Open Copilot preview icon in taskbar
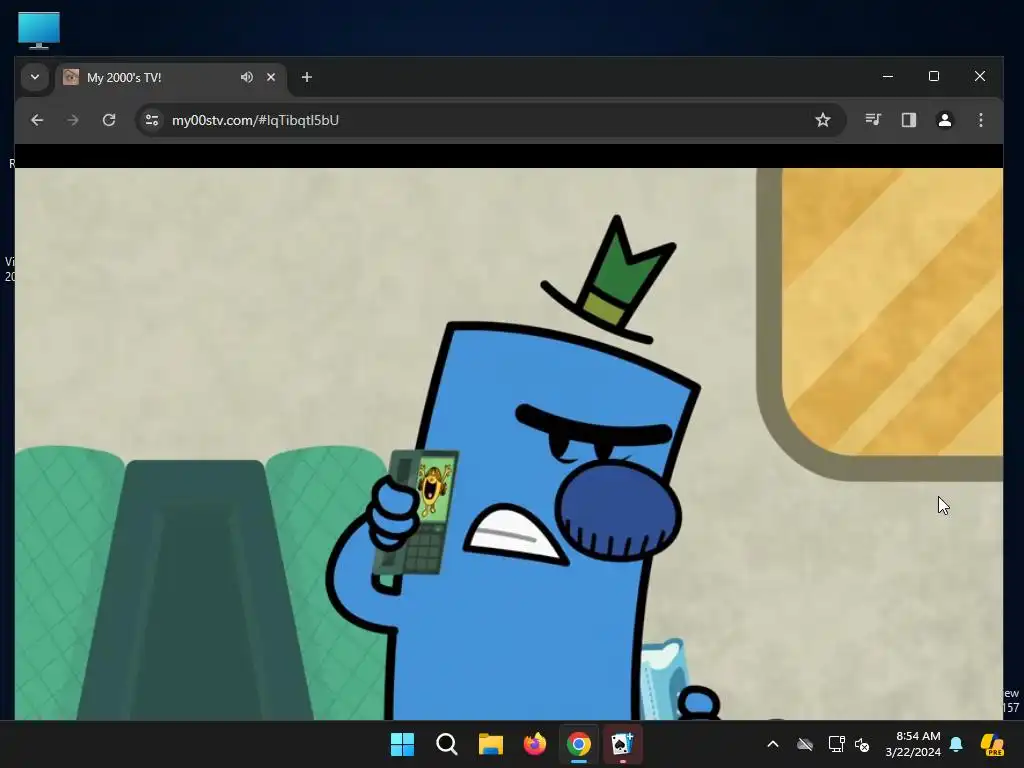The image size is (1024, 768). [992, 744]
